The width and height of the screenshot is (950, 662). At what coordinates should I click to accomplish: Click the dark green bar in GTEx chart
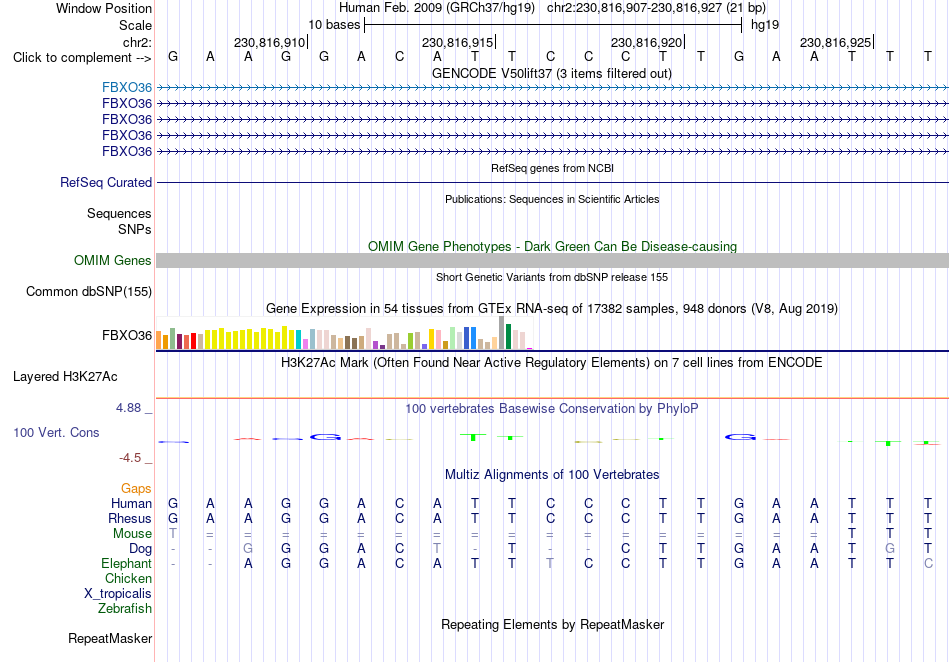[508, 337]
